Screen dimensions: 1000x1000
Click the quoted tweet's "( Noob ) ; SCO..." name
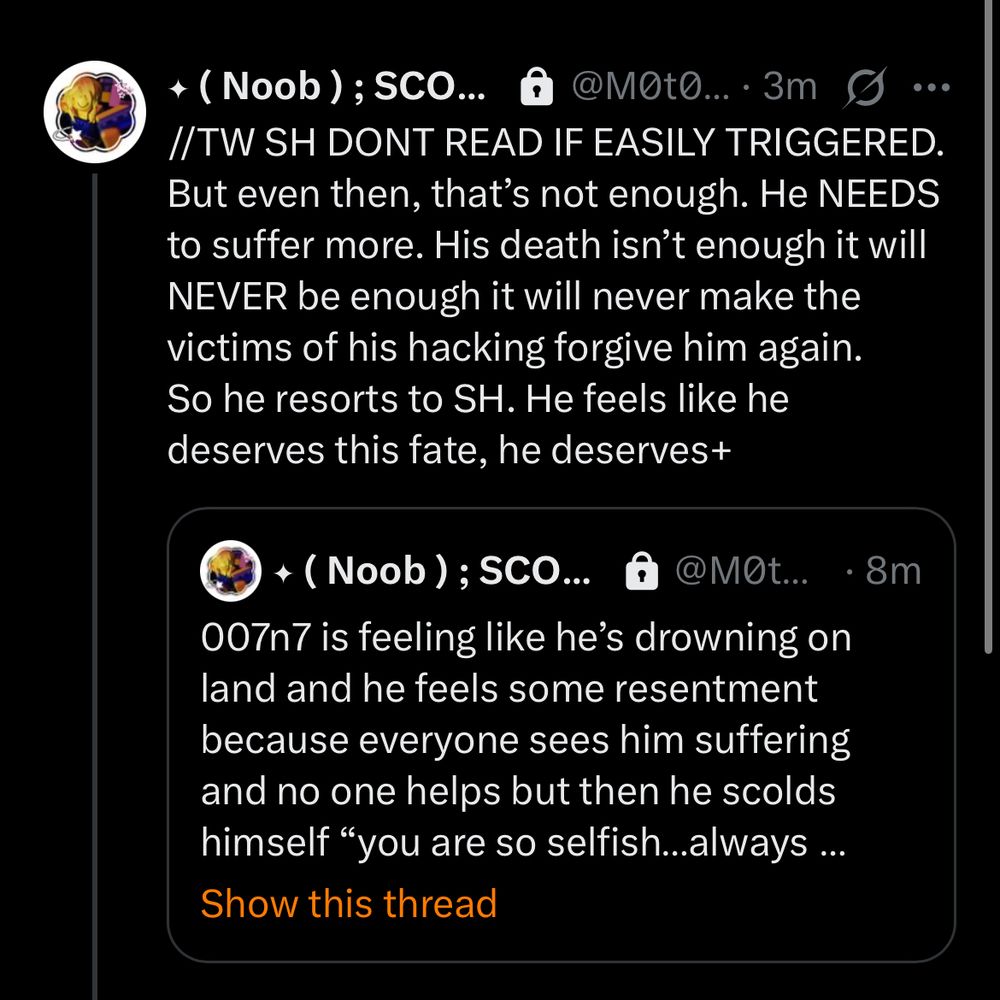pyautogui.click(x=447, y=571)
